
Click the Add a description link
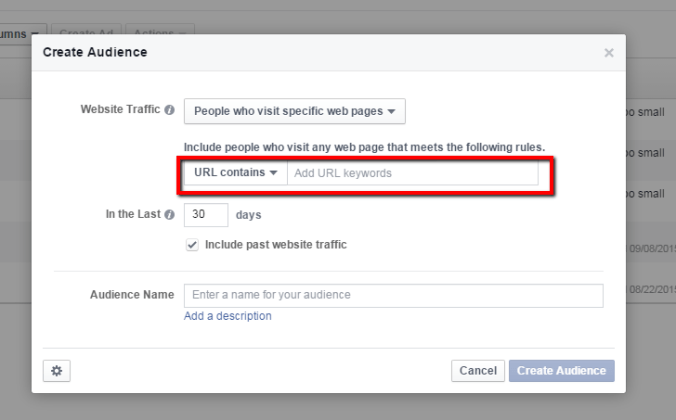pyautogui.click(x=227, y=316)
